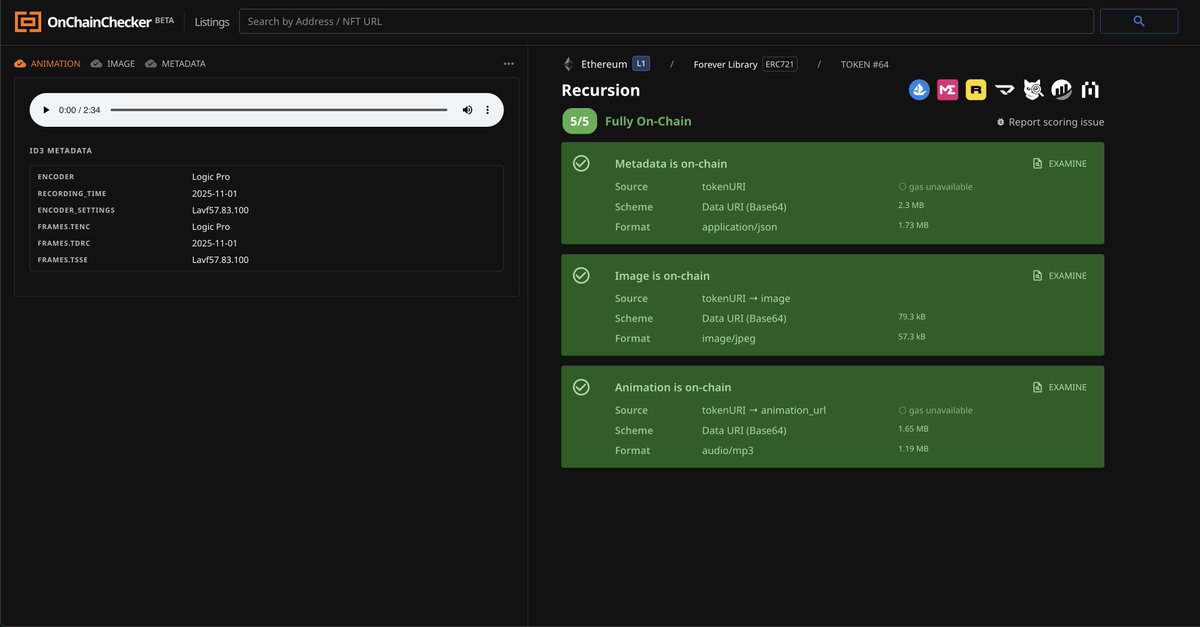The height and width of the screenshot is (627, 1200).
Task: Mute the audio player volume
Action: (x=467, y=110)
